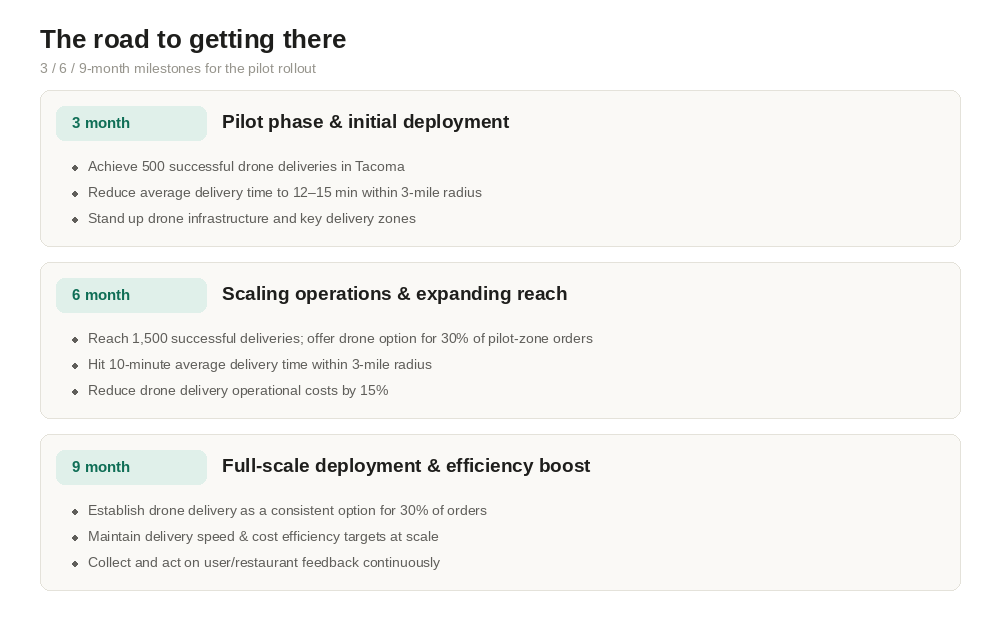
Task: Click the 12–15 min delivery time bullet
Action: (x=284, y=193)
